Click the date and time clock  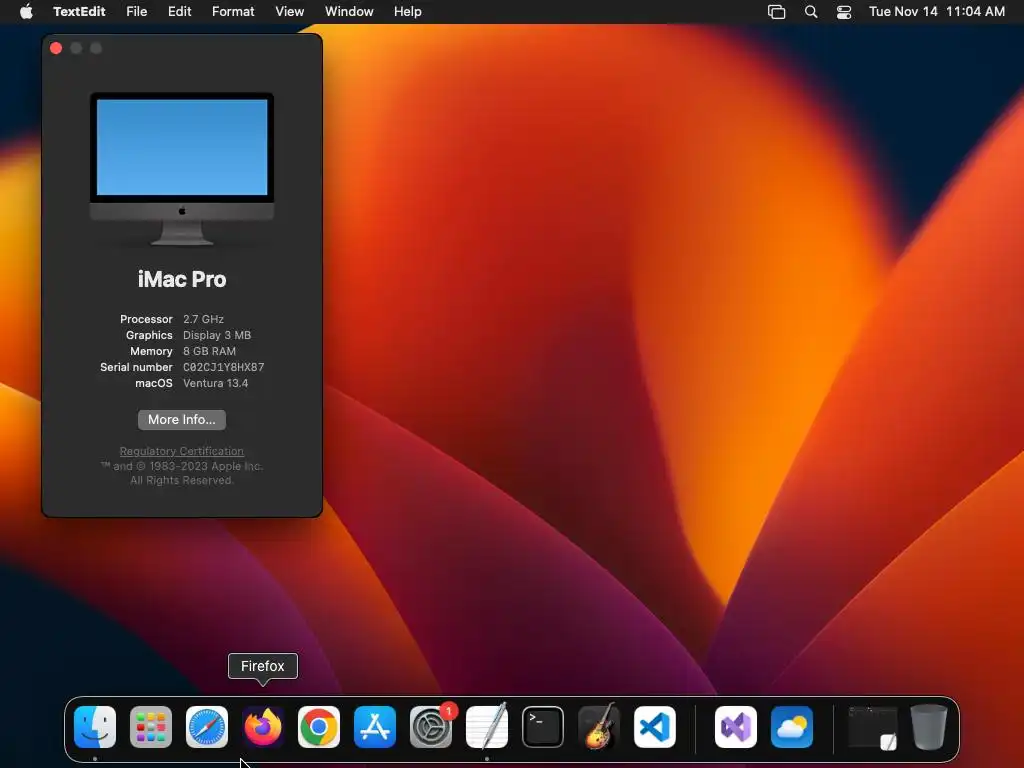tap(936, 11)
